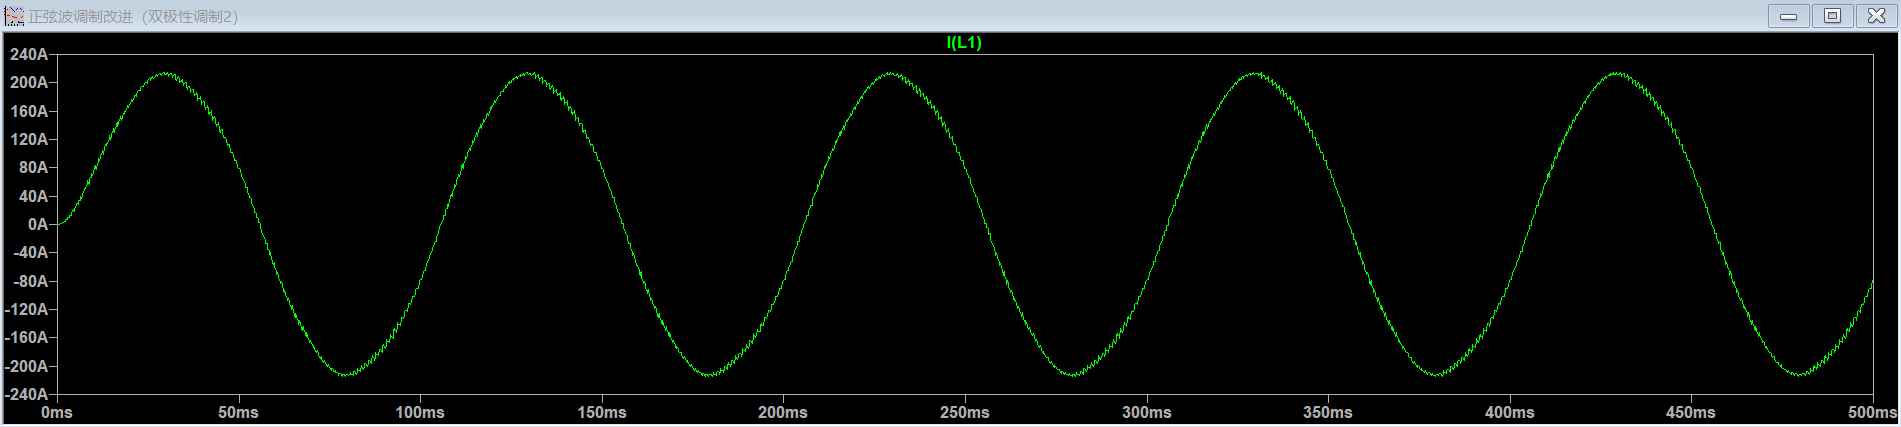Click the 100ms time axis label
The width and height of the screenshot is (1901, 427).
coord(420,412)
